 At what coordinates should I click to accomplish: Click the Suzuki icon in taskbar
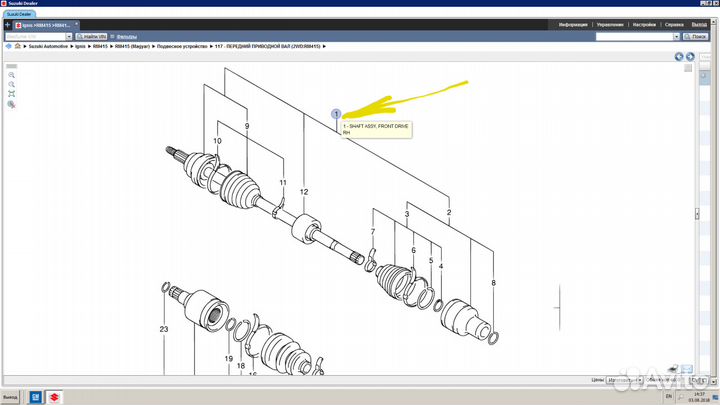click(x=51, y=396)
